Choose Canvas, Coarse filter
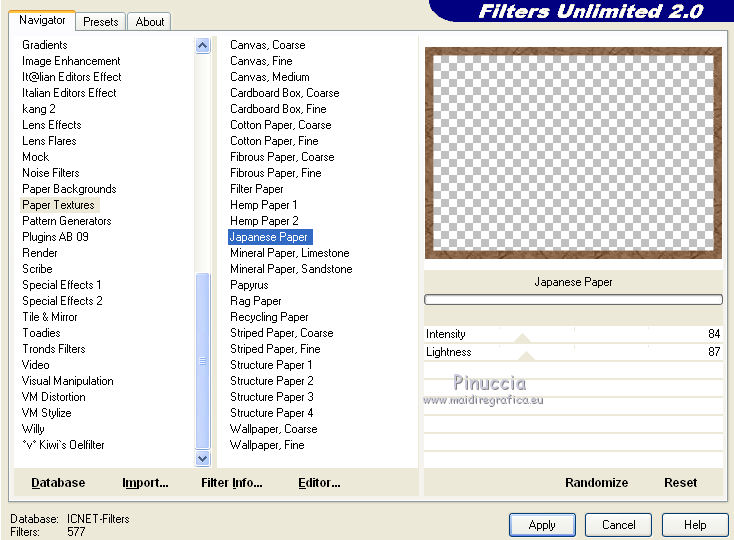Viewport: 734px width, 540px height. click(x=268, y=45)
